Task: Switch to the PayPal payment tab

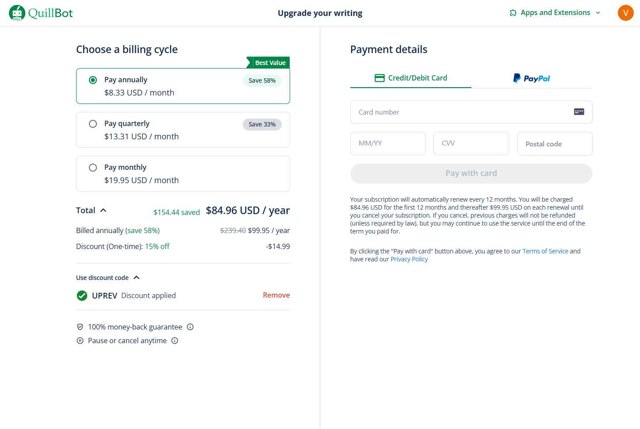Action: [x=531, y=78]
